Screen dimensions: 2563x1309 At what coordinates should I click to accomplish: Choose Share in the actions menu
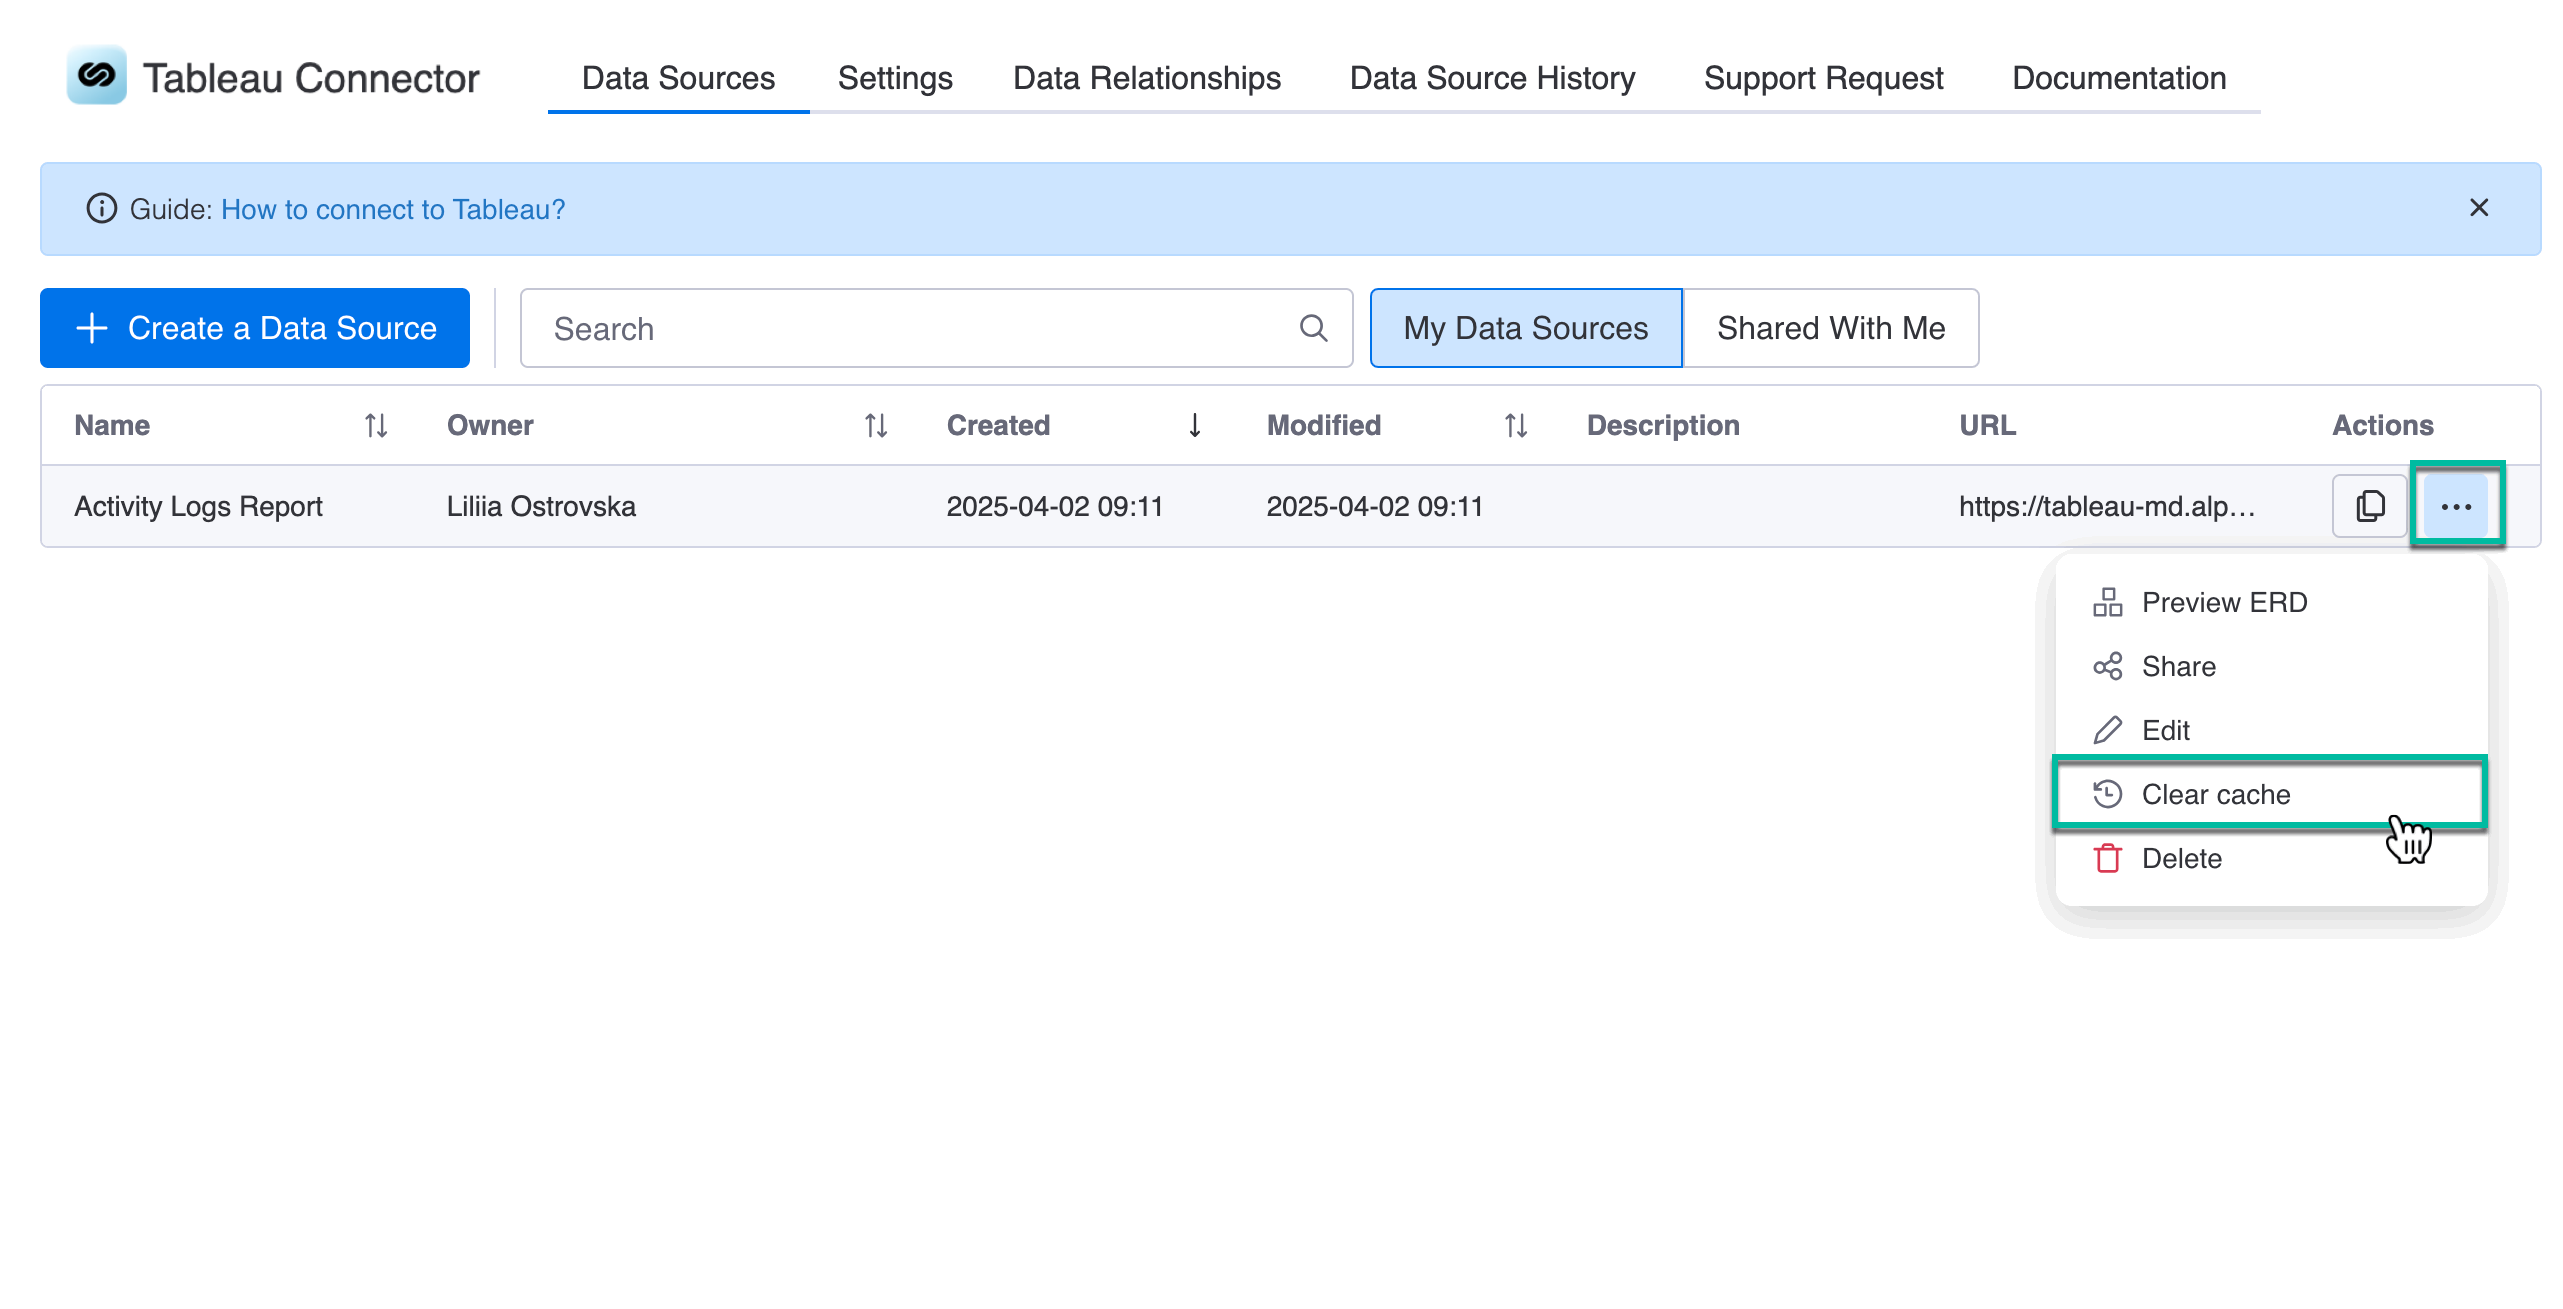2271,666
